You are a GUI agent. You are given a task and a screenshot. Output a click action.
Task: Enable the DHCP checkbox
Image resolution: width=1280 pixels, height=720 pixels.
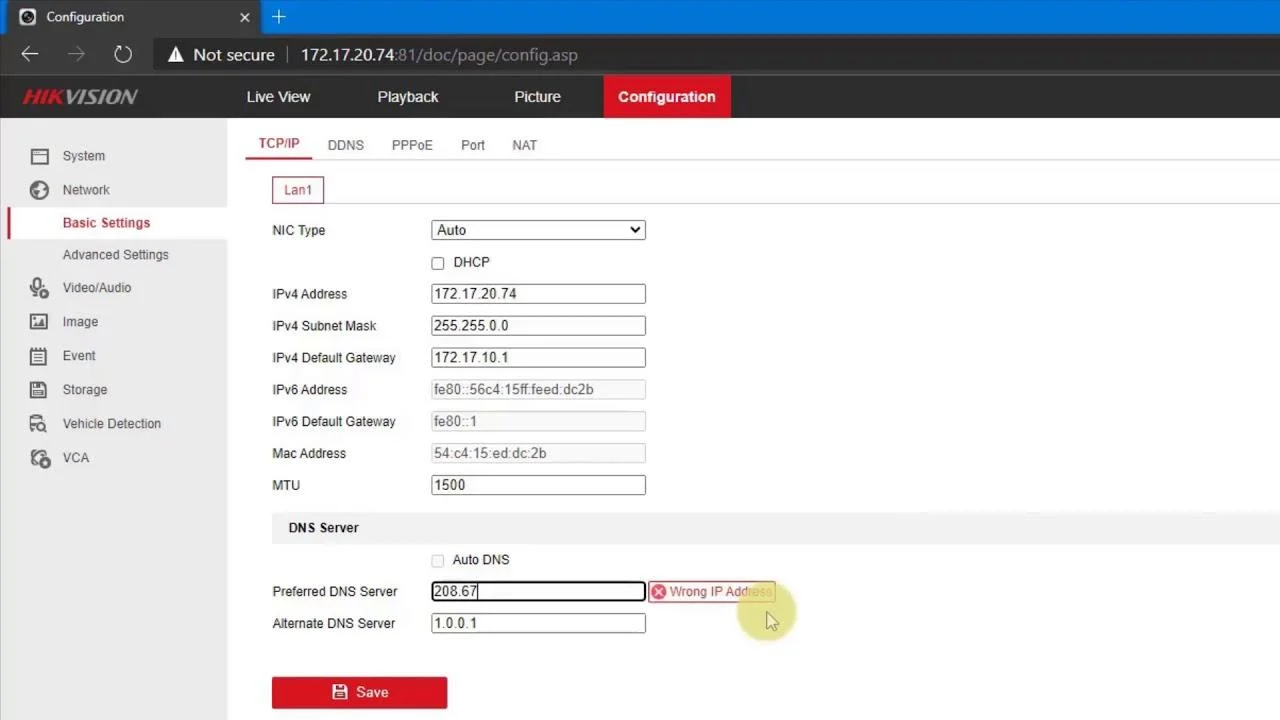click(438, 263)
